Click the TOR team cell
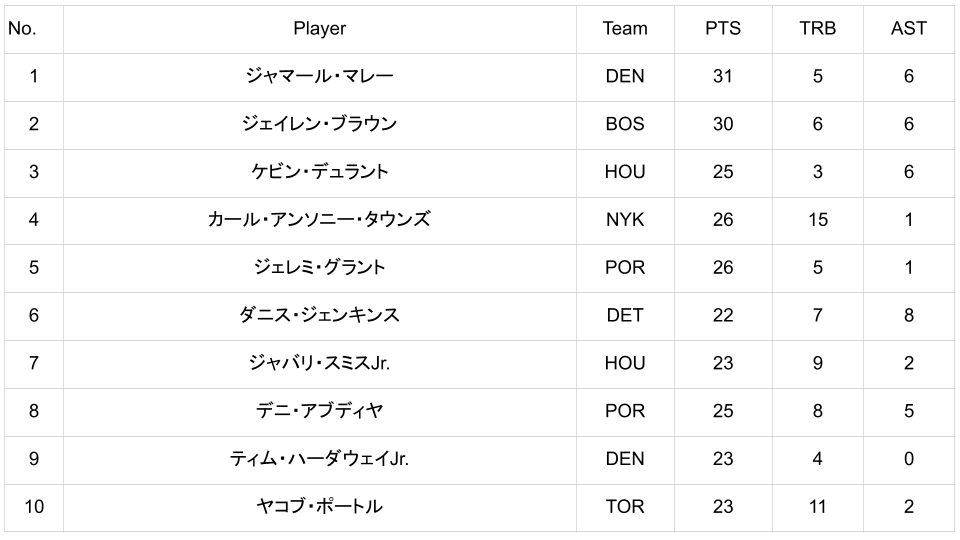Viewport: 960px width, 540px height. [x=625, y=507]
